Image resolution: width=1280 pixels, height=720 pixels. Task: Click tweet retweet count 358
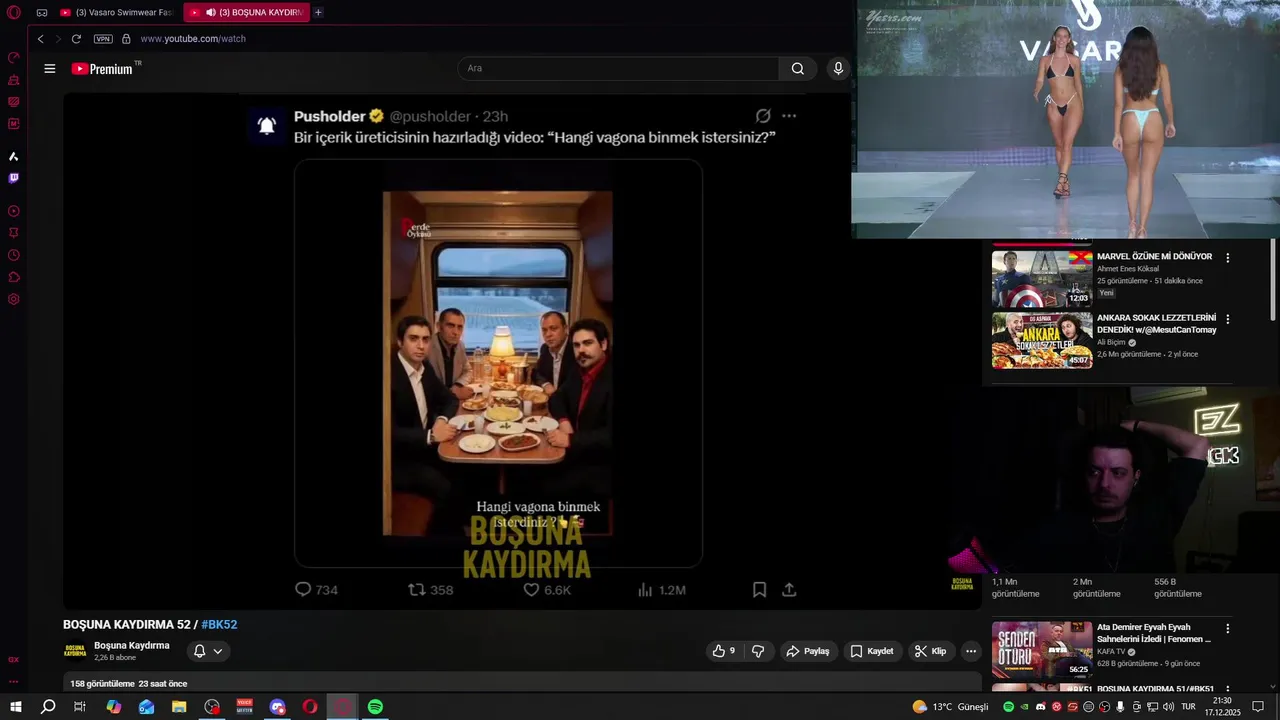coord(431,590)
